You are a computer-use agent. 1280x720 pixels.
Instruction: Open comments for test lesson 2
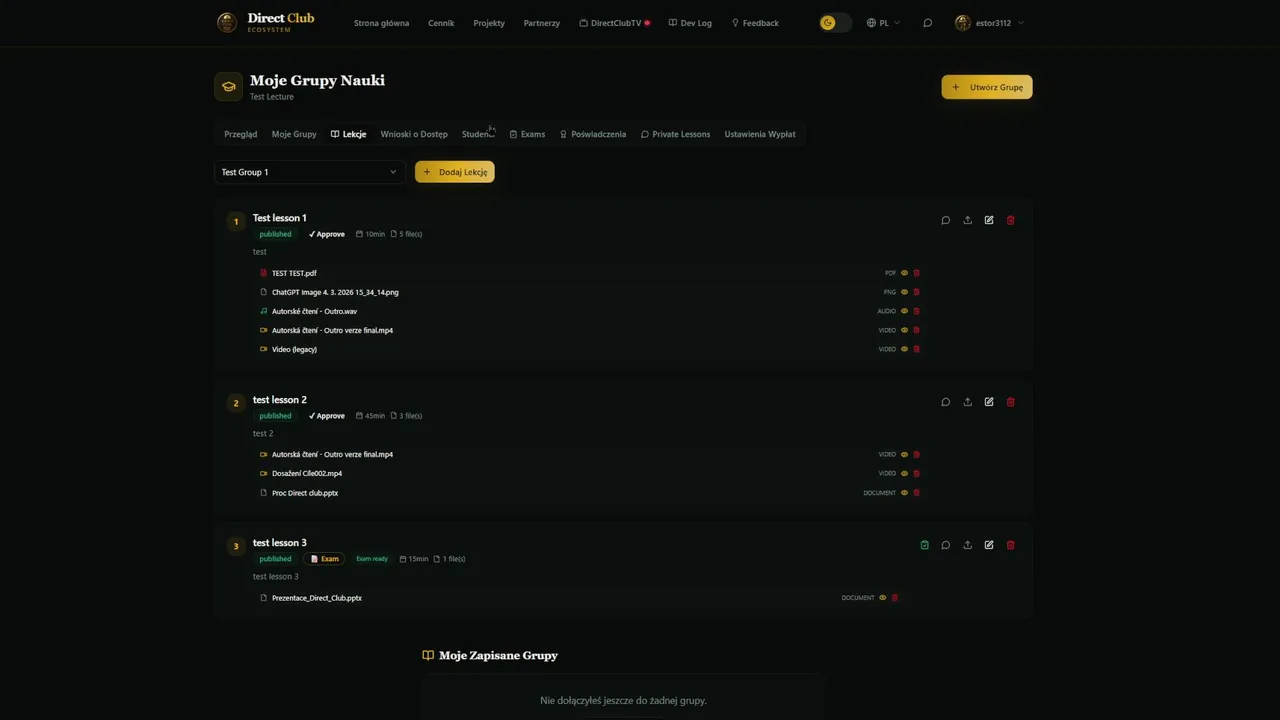pyautogui.click(x=945, y=402)
